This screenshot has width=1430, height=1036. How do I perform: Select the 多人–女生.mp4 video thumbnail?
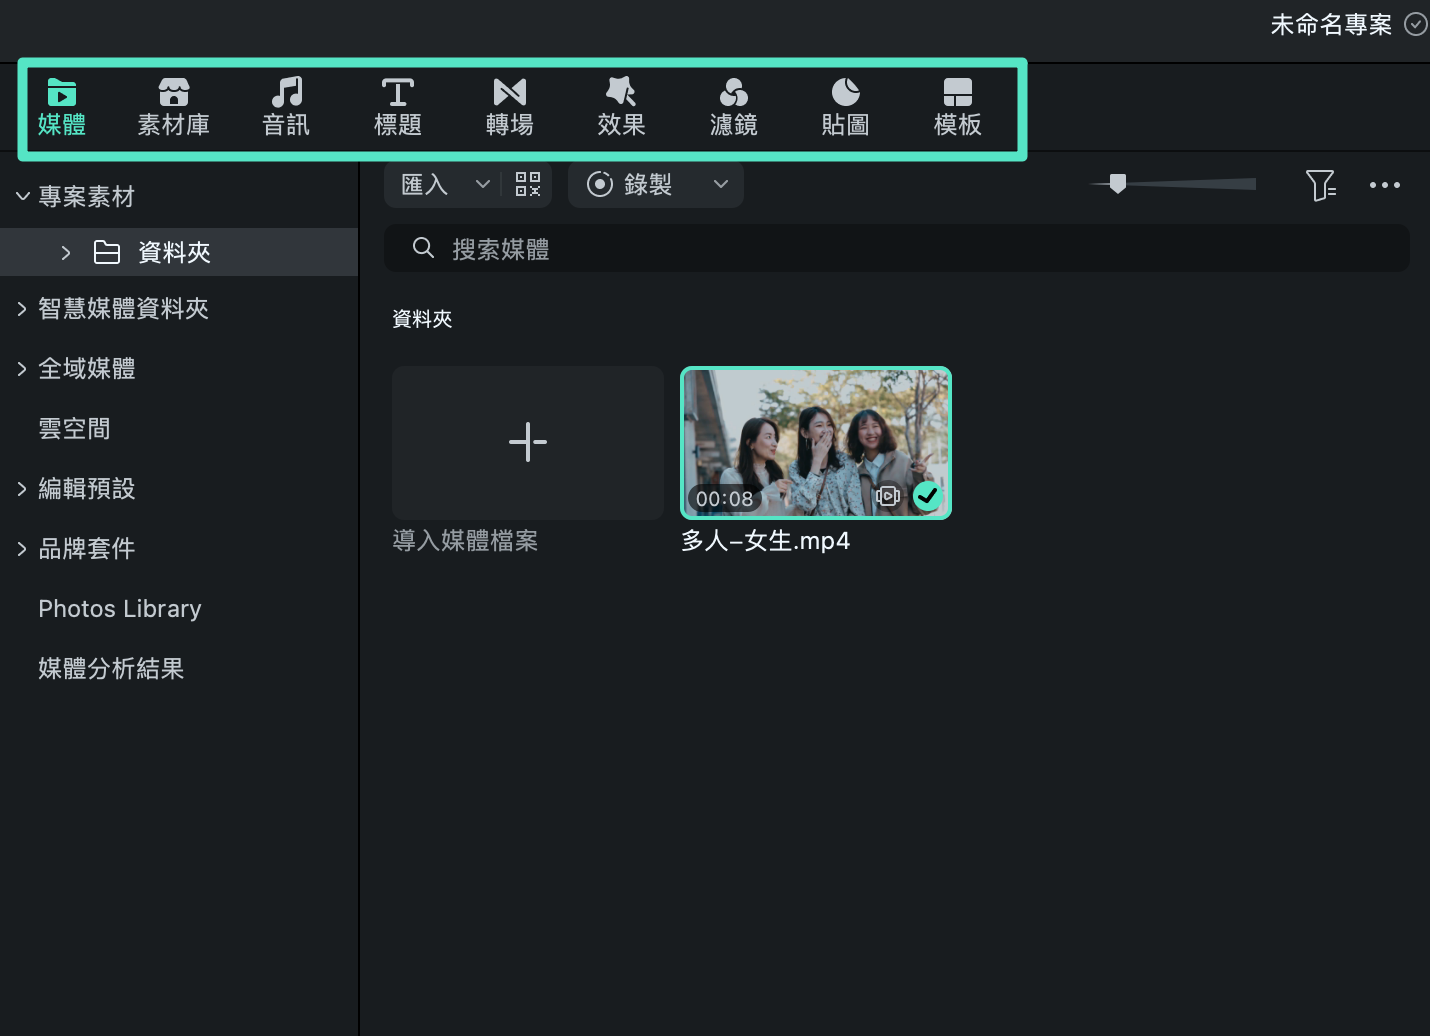click(x=816, y=443)
